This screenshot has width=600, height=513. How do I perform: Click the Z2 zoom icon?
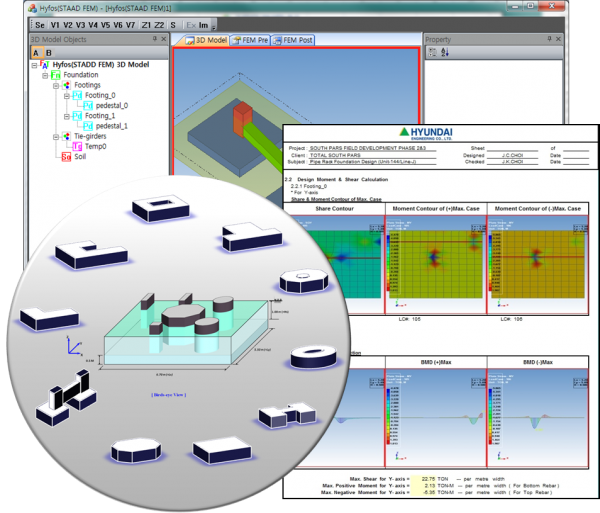click(x=159, y=23)
